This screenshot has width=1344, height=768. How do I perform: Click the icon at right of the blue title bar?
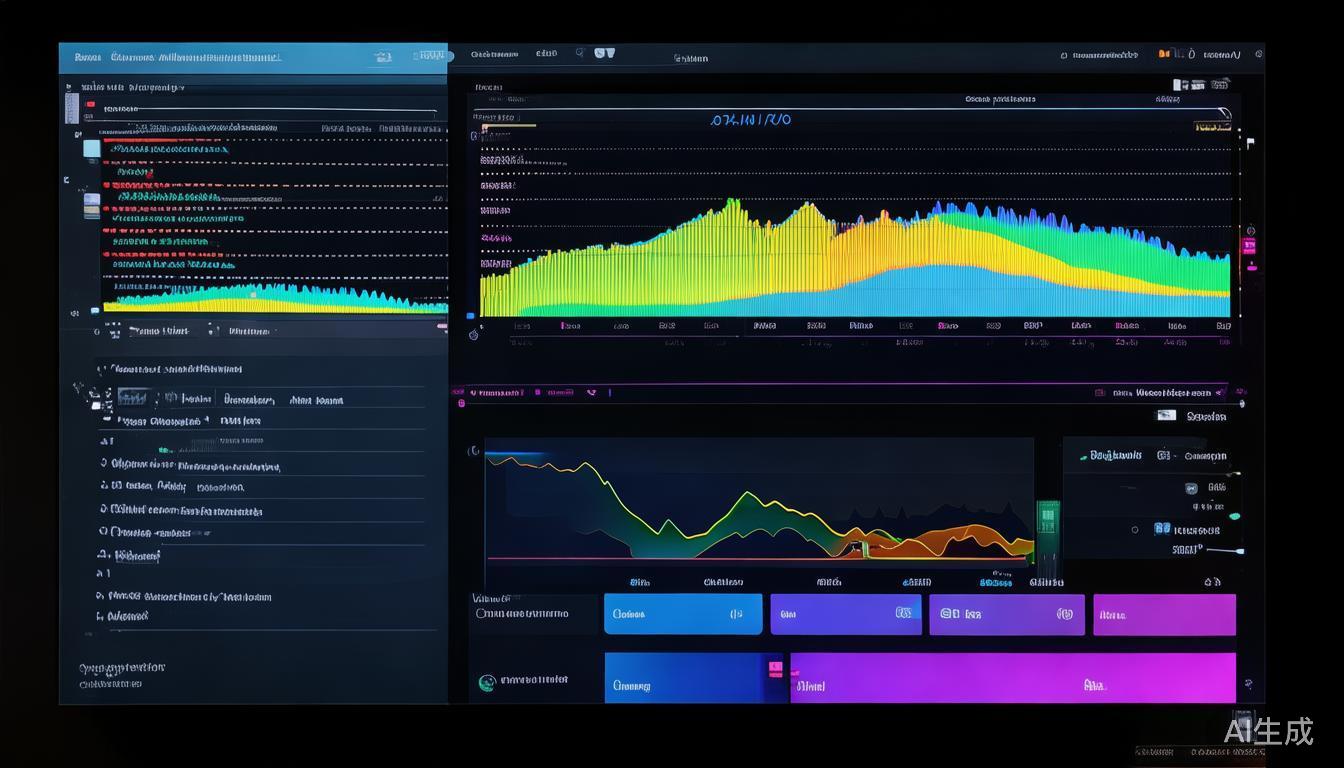point(382,58)
